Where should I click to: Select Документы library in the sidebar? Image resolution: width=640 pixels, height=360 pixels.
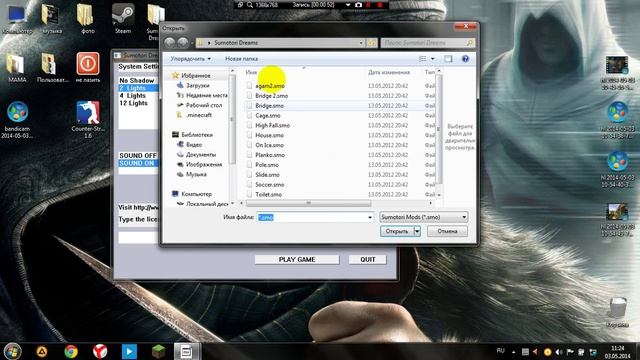[196, 155]
